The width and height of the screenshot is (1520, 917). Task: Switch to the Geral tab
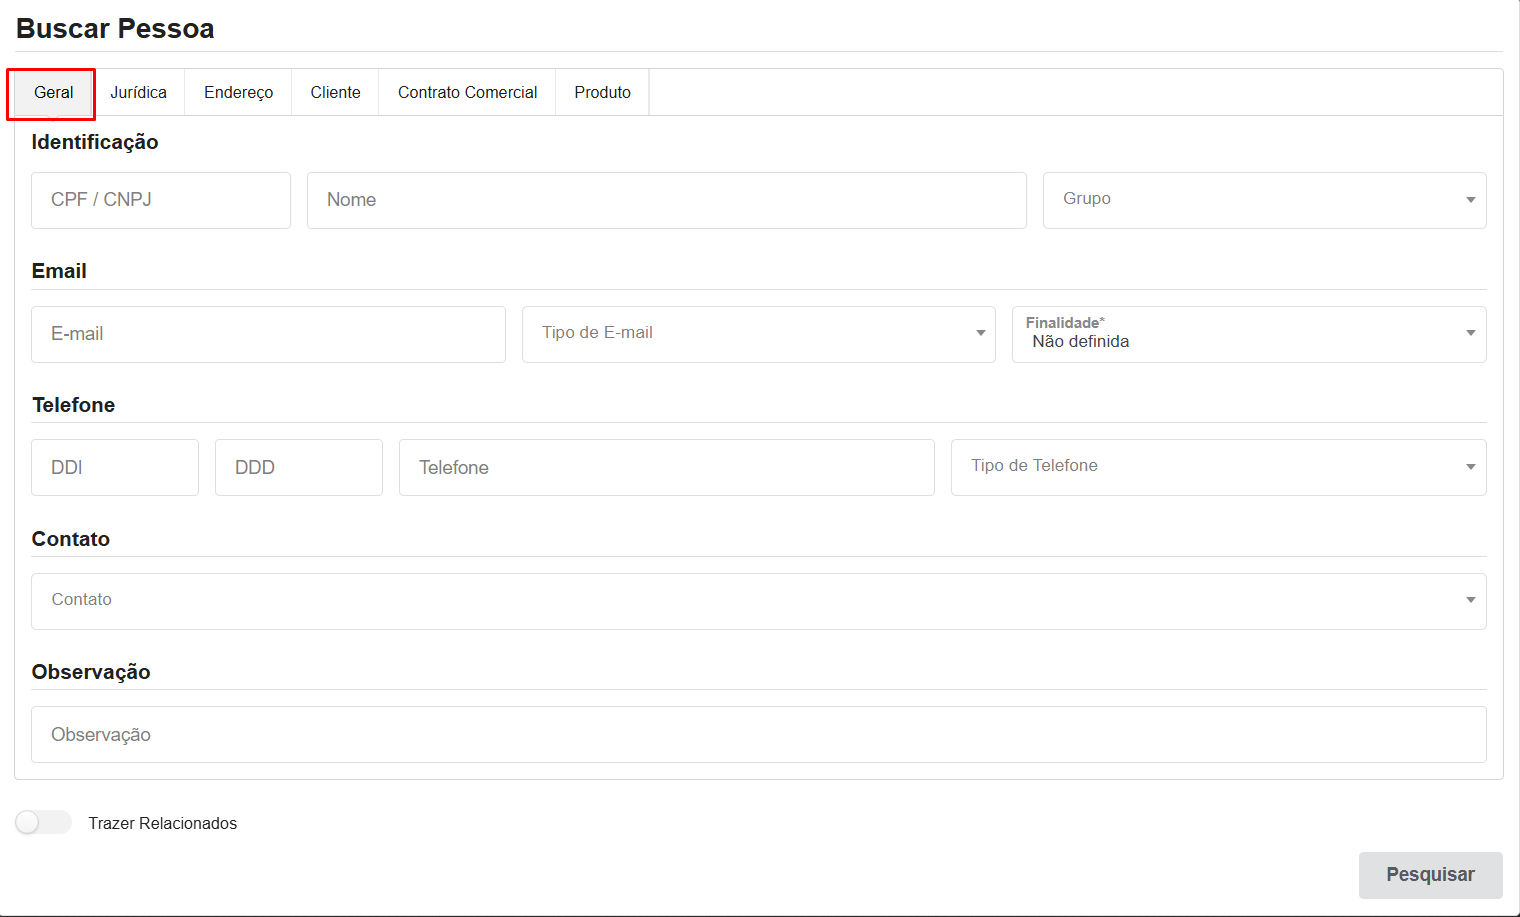(x=53, y=92)
